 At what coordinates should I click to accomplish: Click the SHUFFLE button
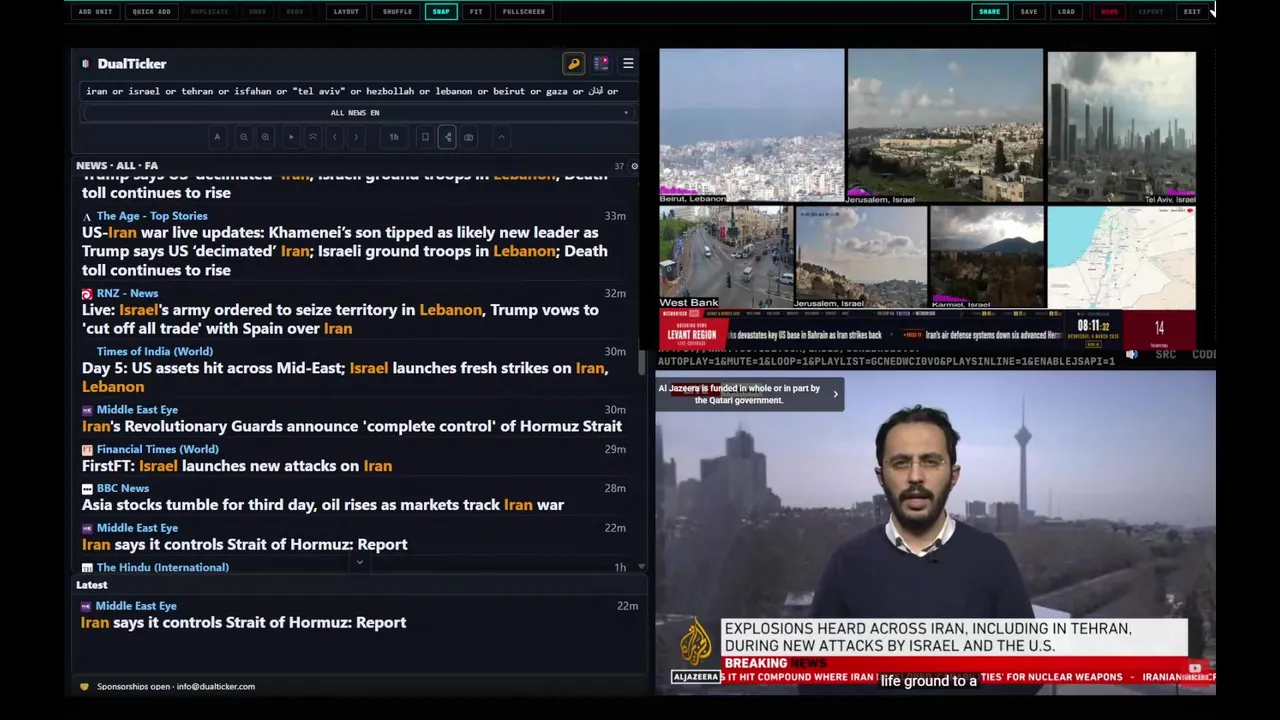click(397, 12)
